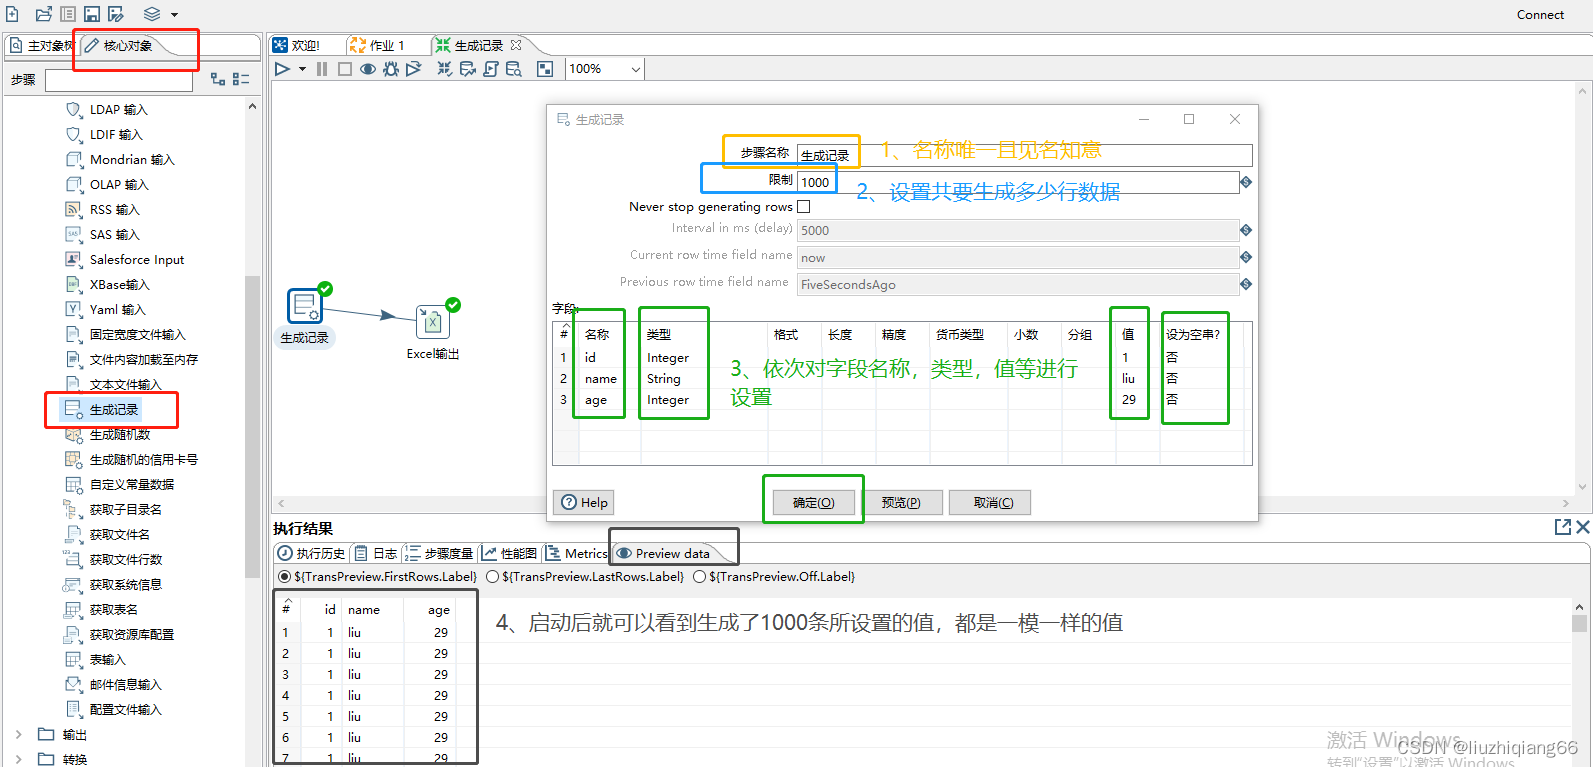Click the 确定(O) button
The width and height of the screenshot is (1593, 767).
(x=813, y=502)
